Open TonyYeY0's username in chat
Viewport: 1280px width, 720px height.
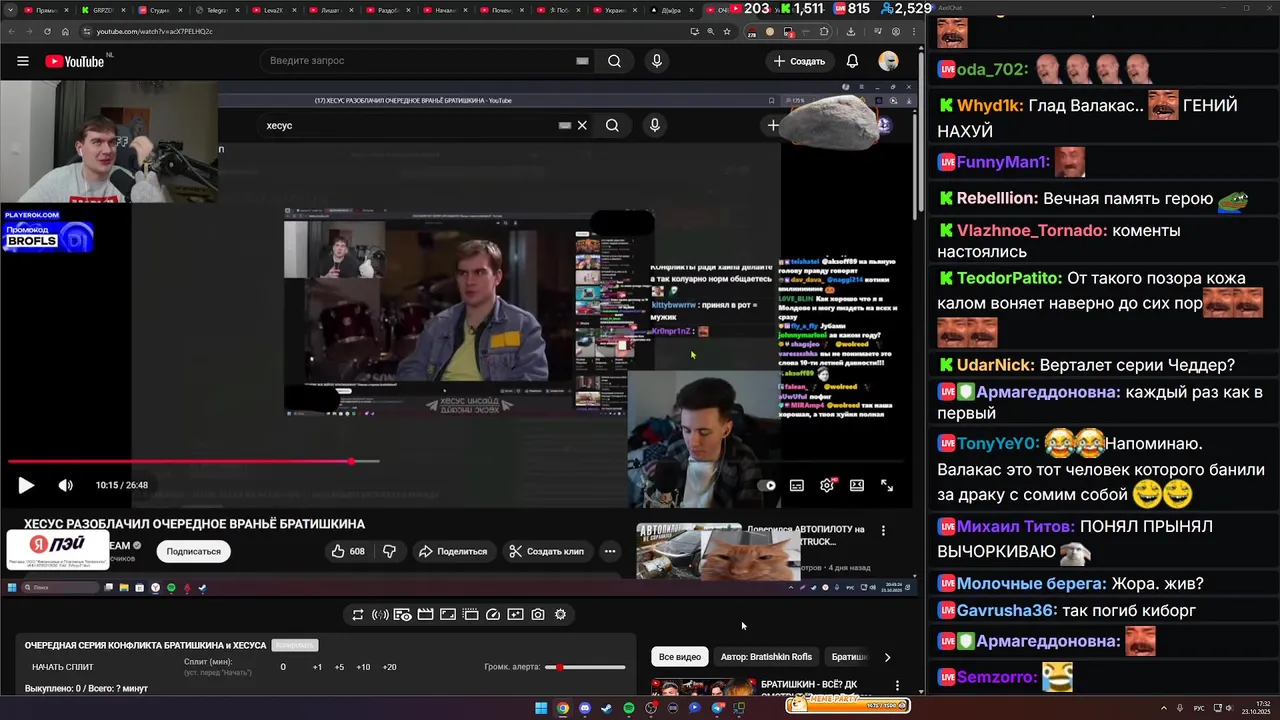[x=999, y=443]
